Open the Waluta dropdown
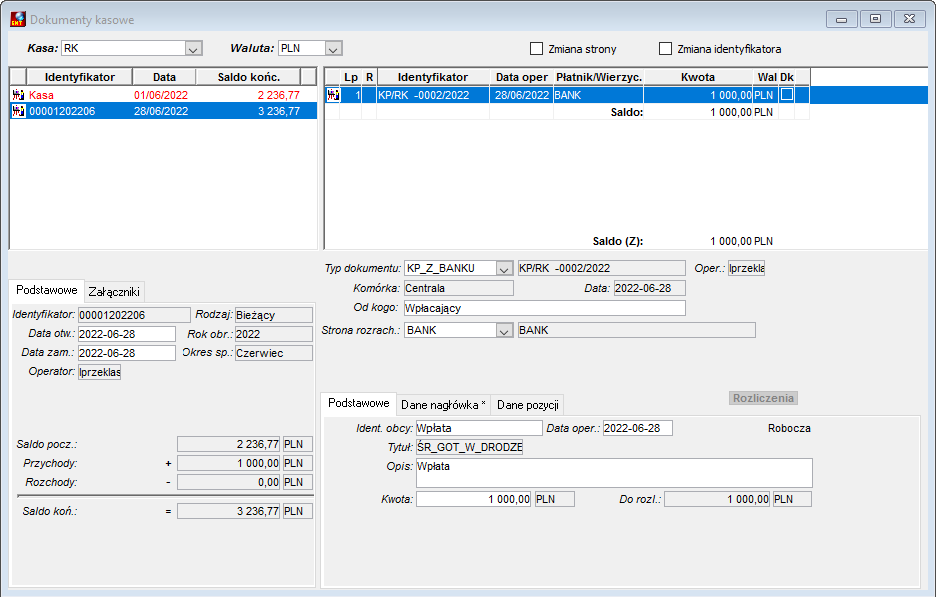This screenshot has width=936, height=597. [334, 48]
